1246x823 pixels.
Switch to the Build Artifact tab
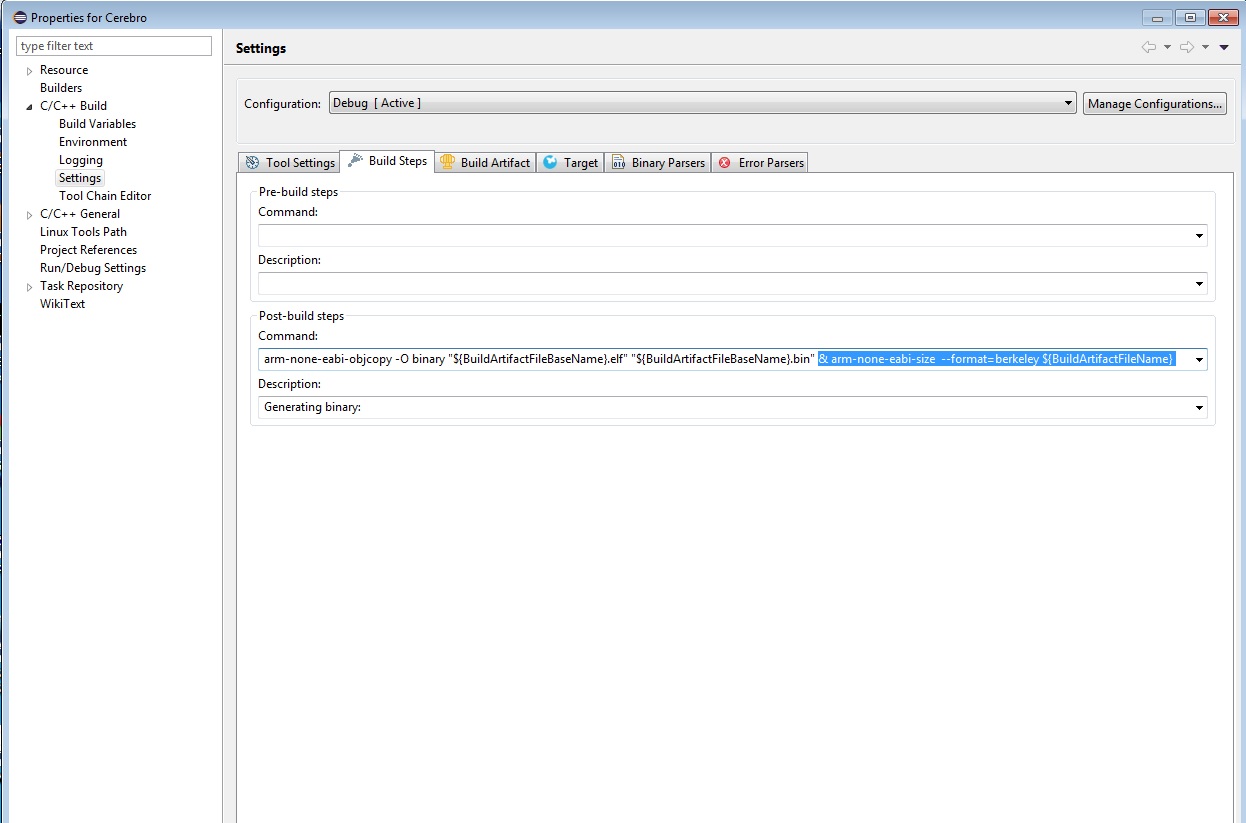[x=485, y=163]
